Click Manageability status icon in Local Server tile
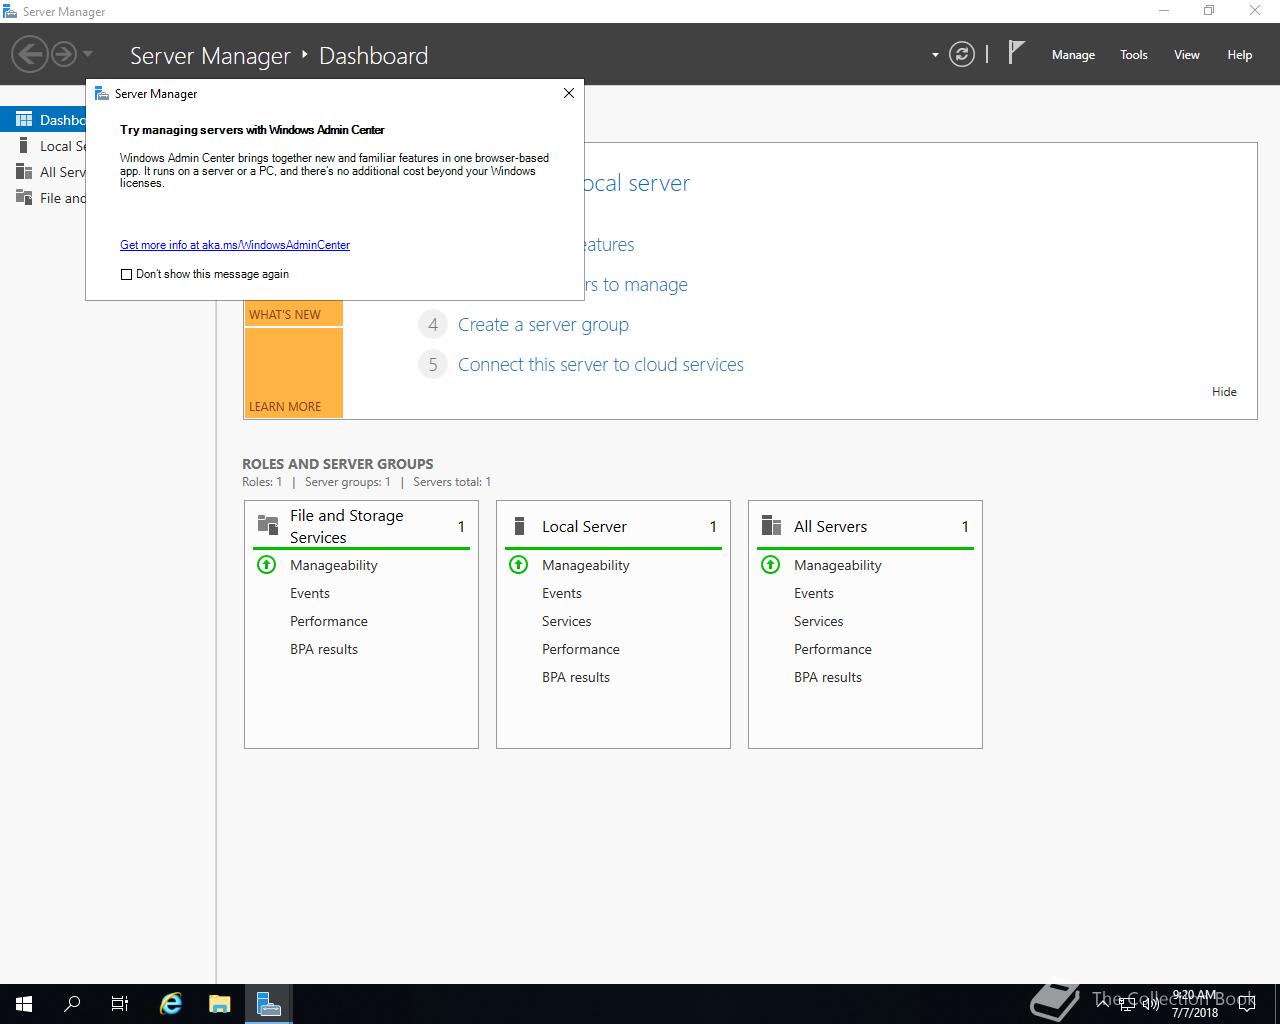 519,565
